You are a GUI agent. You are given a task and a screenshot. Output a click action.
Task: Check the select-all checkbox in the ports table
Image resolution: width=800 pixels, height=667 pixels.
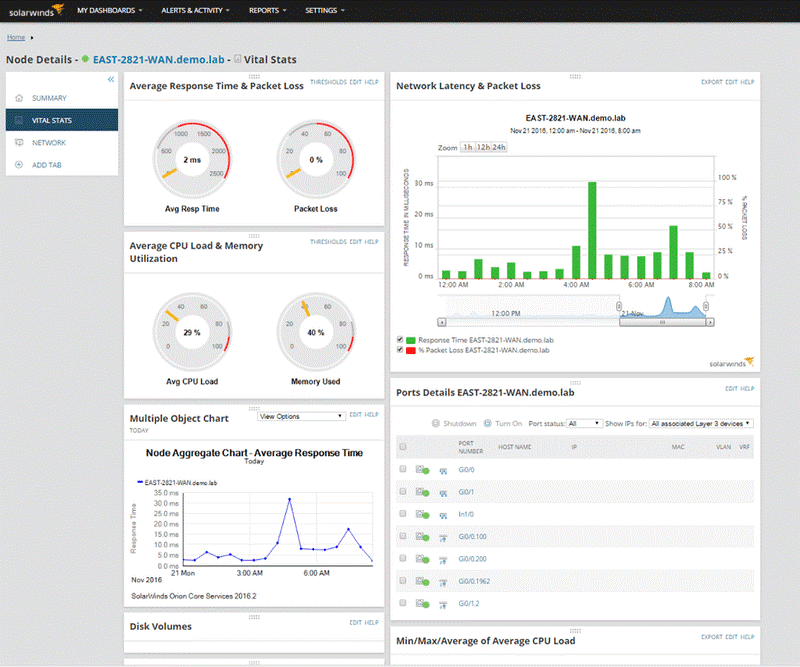click(x=401, y=446)
